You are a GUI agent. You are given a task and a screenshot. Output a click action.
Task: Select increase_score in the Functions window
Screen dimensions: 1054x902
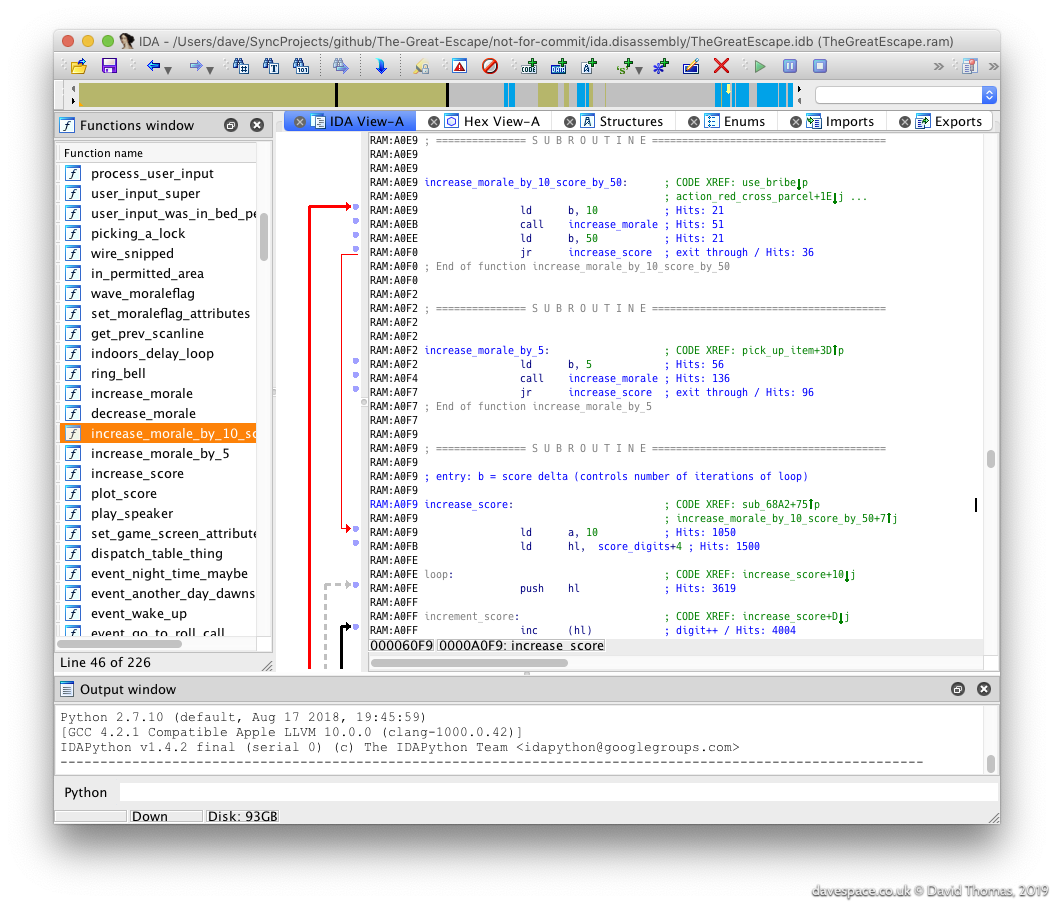[x=137, y=473]
